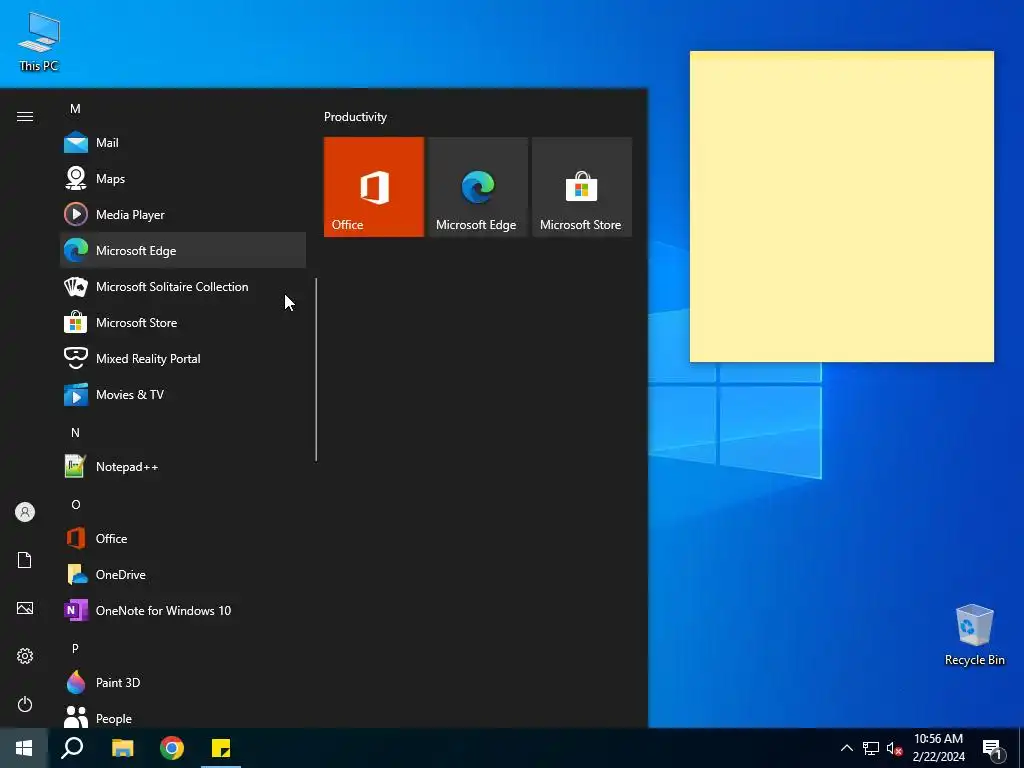Click the P letter header
The height and width of the screenshot is (768, 1024).
click(75, 648)
